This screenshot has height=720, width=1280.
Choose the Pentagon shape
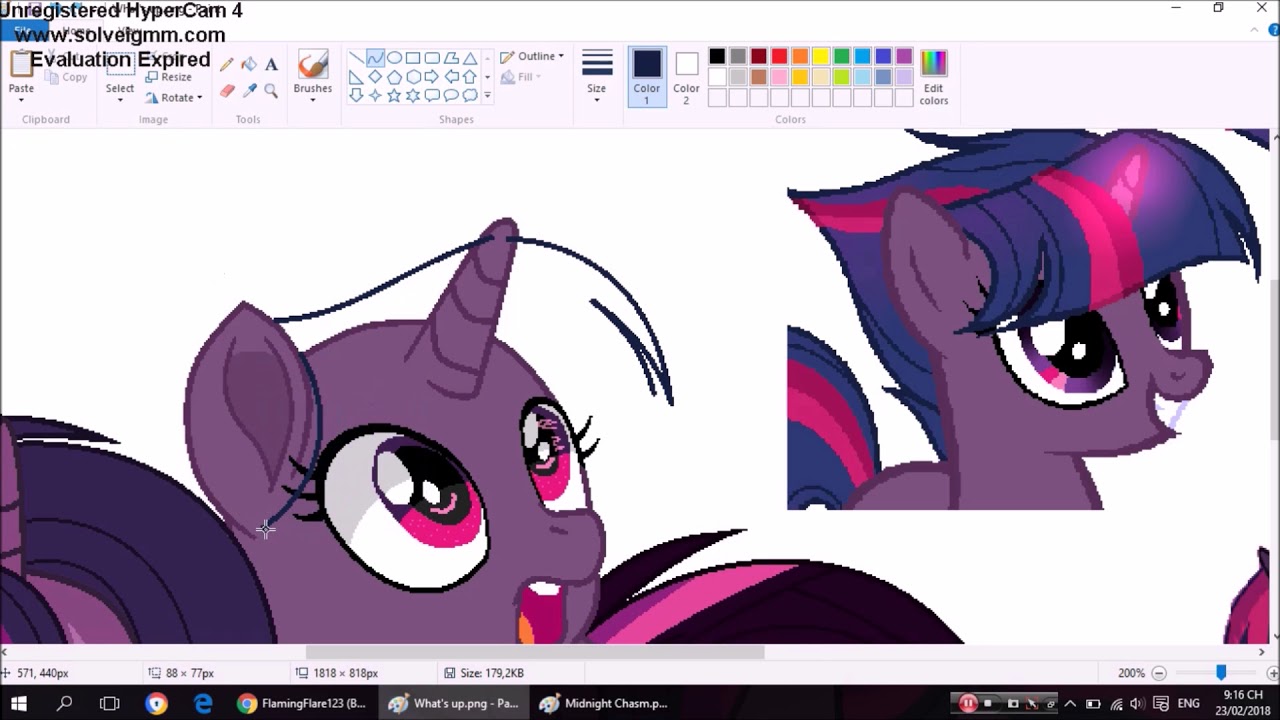[x=394, y=77]
